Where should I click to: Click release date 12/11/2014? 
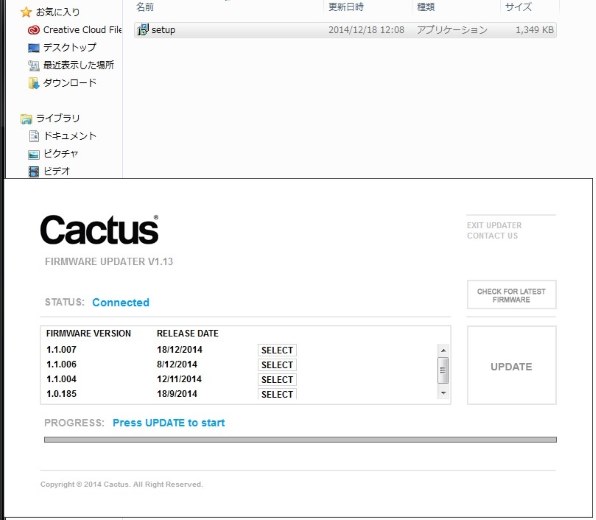(179, 379)
